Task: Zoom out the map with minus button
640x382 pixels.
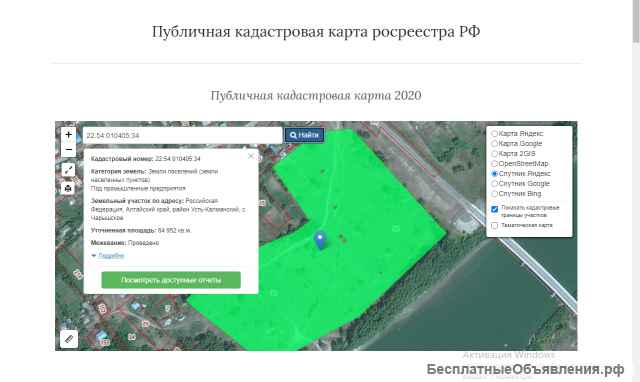Action: click(x=69, y=150)
